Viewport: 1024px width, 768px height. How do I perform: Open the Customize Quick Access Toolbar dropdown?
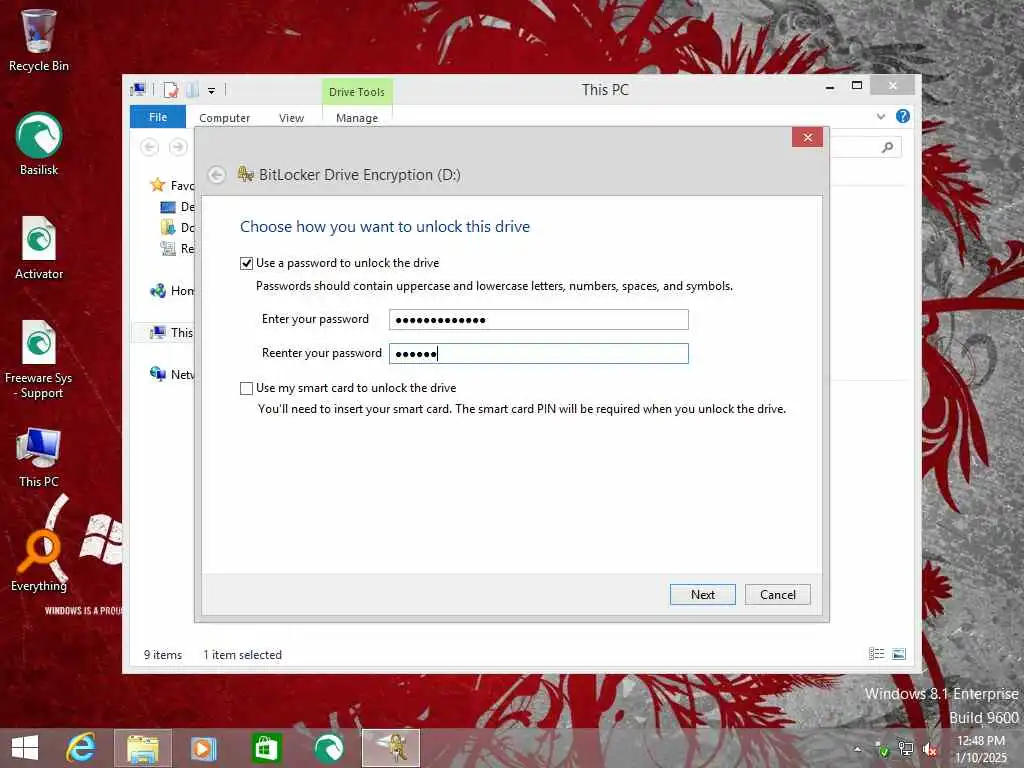point(212,91)
